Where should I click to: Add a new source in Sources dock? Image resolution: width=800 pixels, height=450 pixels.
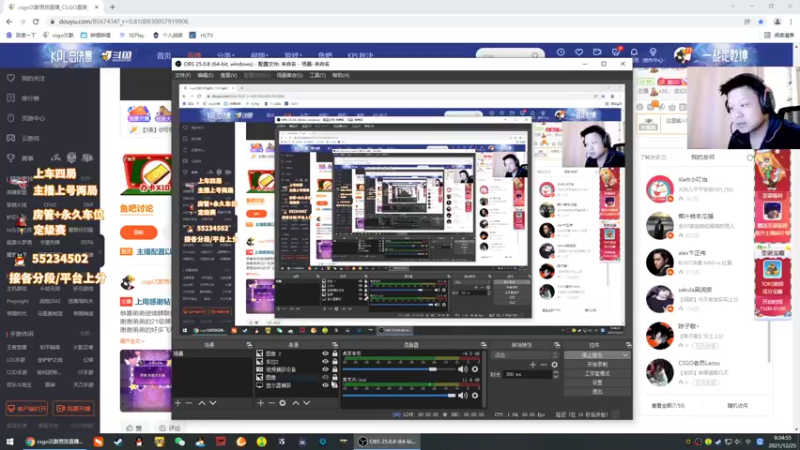(261, 403)
